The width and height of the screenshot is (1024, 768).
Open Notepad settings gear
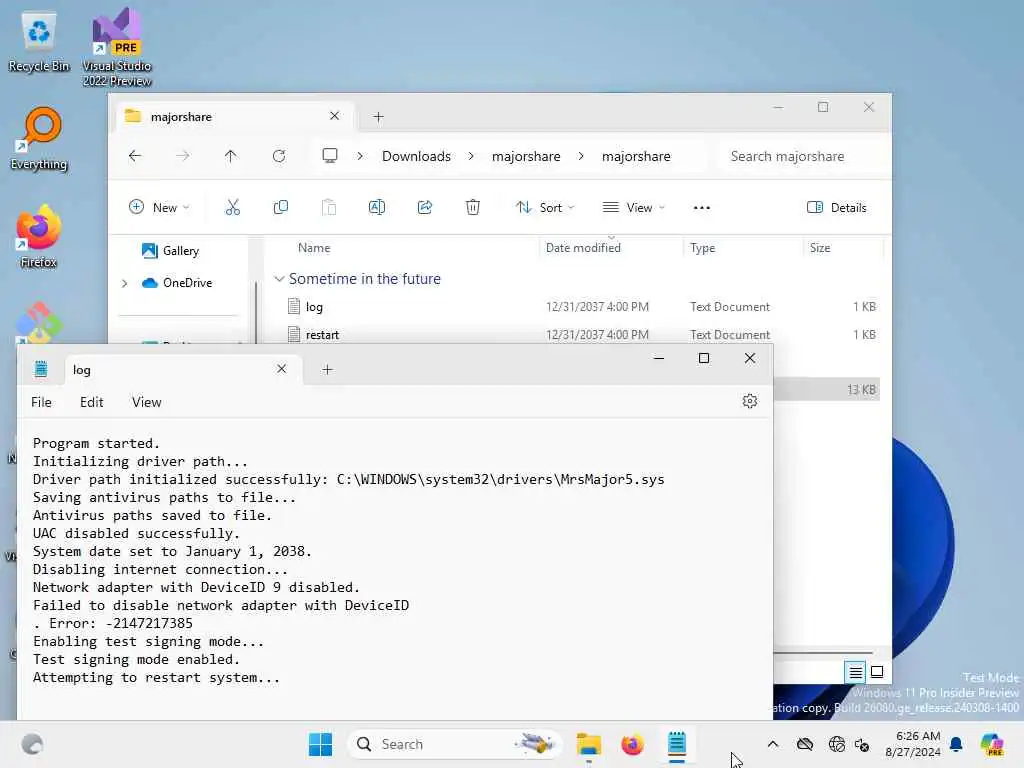750,401
